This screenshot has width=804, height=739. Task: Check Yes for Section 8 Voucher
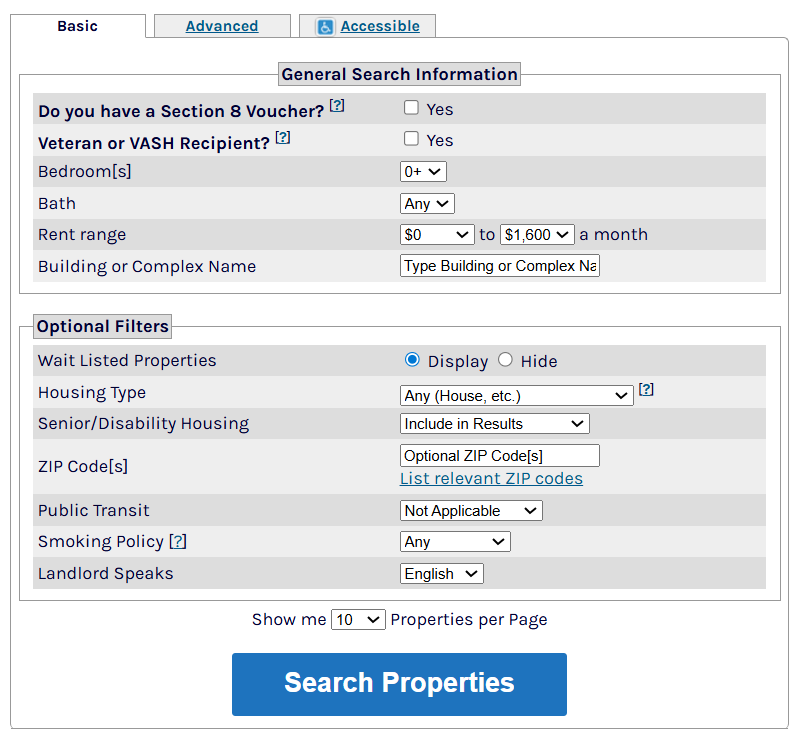coord(411,109)
